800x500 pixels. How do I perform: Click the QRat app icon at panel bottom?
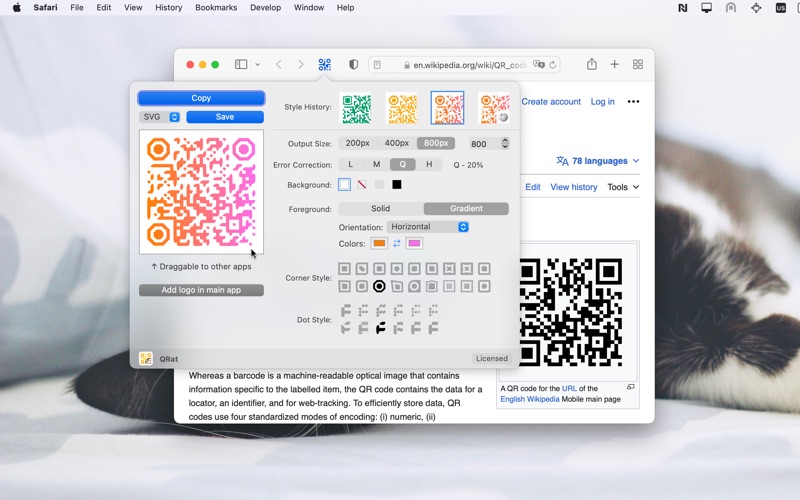(146, 359)
